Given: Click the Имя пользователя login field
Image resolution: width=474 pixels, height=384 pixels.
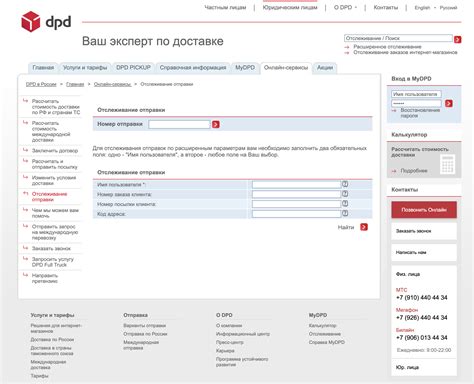Looking at the screenshot, I should point(416,94).
